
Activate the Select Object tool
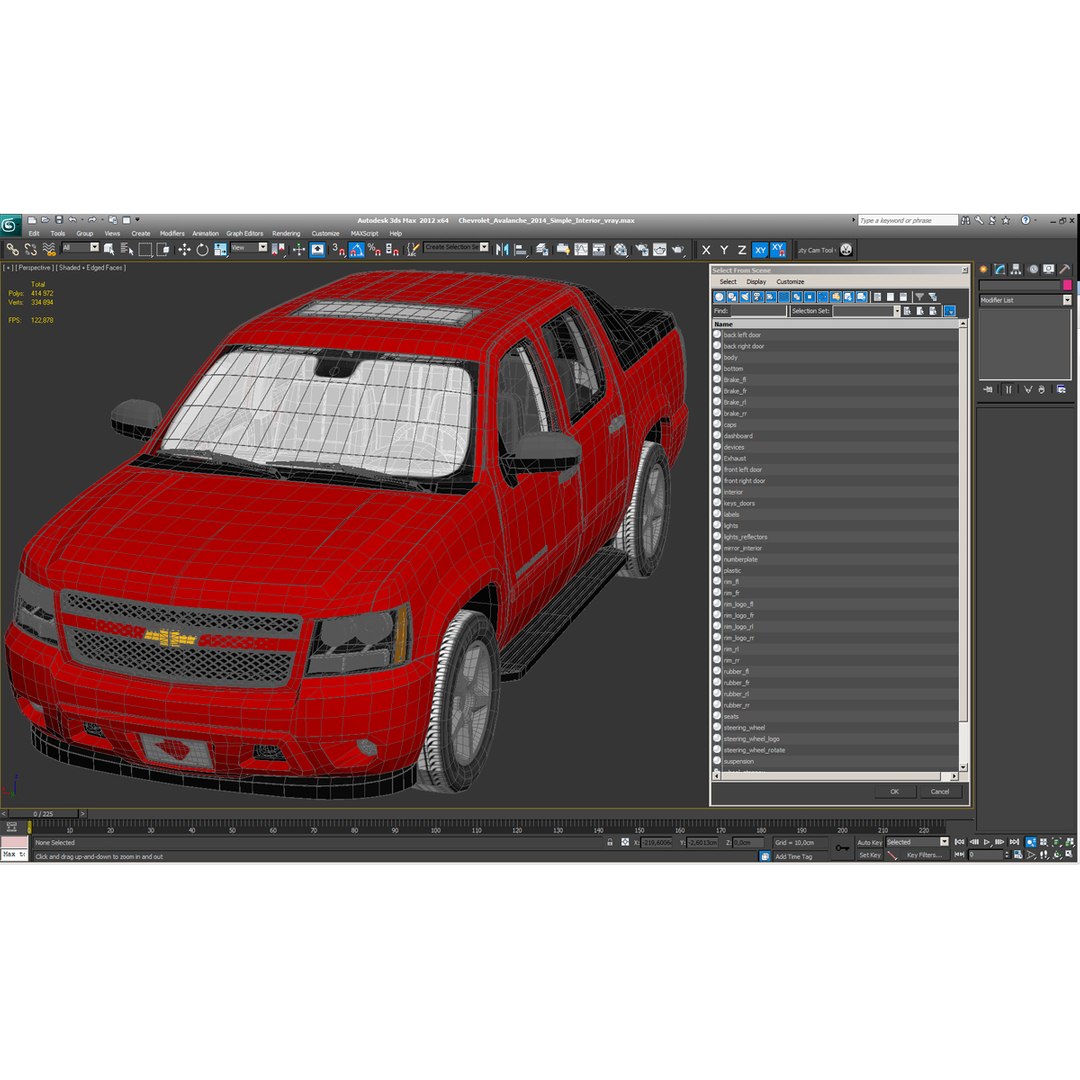[109, 249]
